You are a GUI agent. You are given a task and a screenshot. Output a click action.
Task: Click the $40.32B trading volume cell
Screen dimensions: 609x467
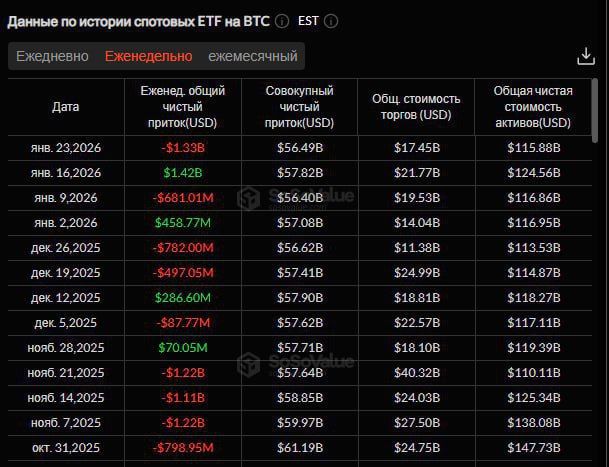tap(416, 373)
